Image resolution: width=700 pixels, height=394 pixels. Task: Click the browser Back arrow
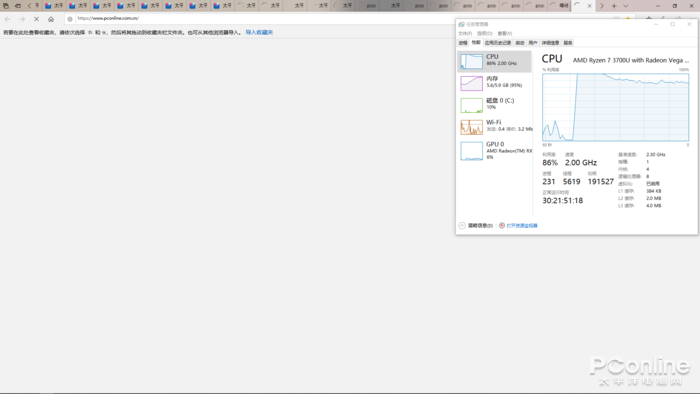click(8, 19)
